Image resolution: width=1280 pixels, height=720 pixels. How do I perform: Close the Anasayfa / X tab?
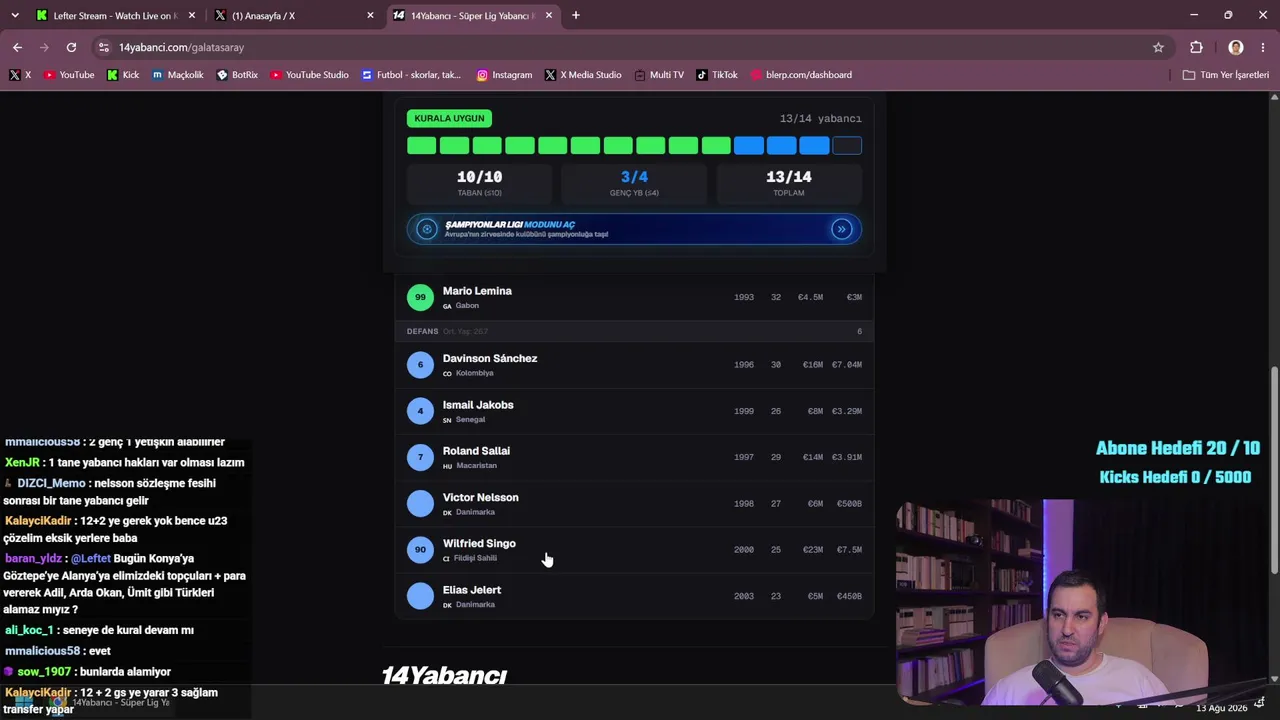point(370,15)
